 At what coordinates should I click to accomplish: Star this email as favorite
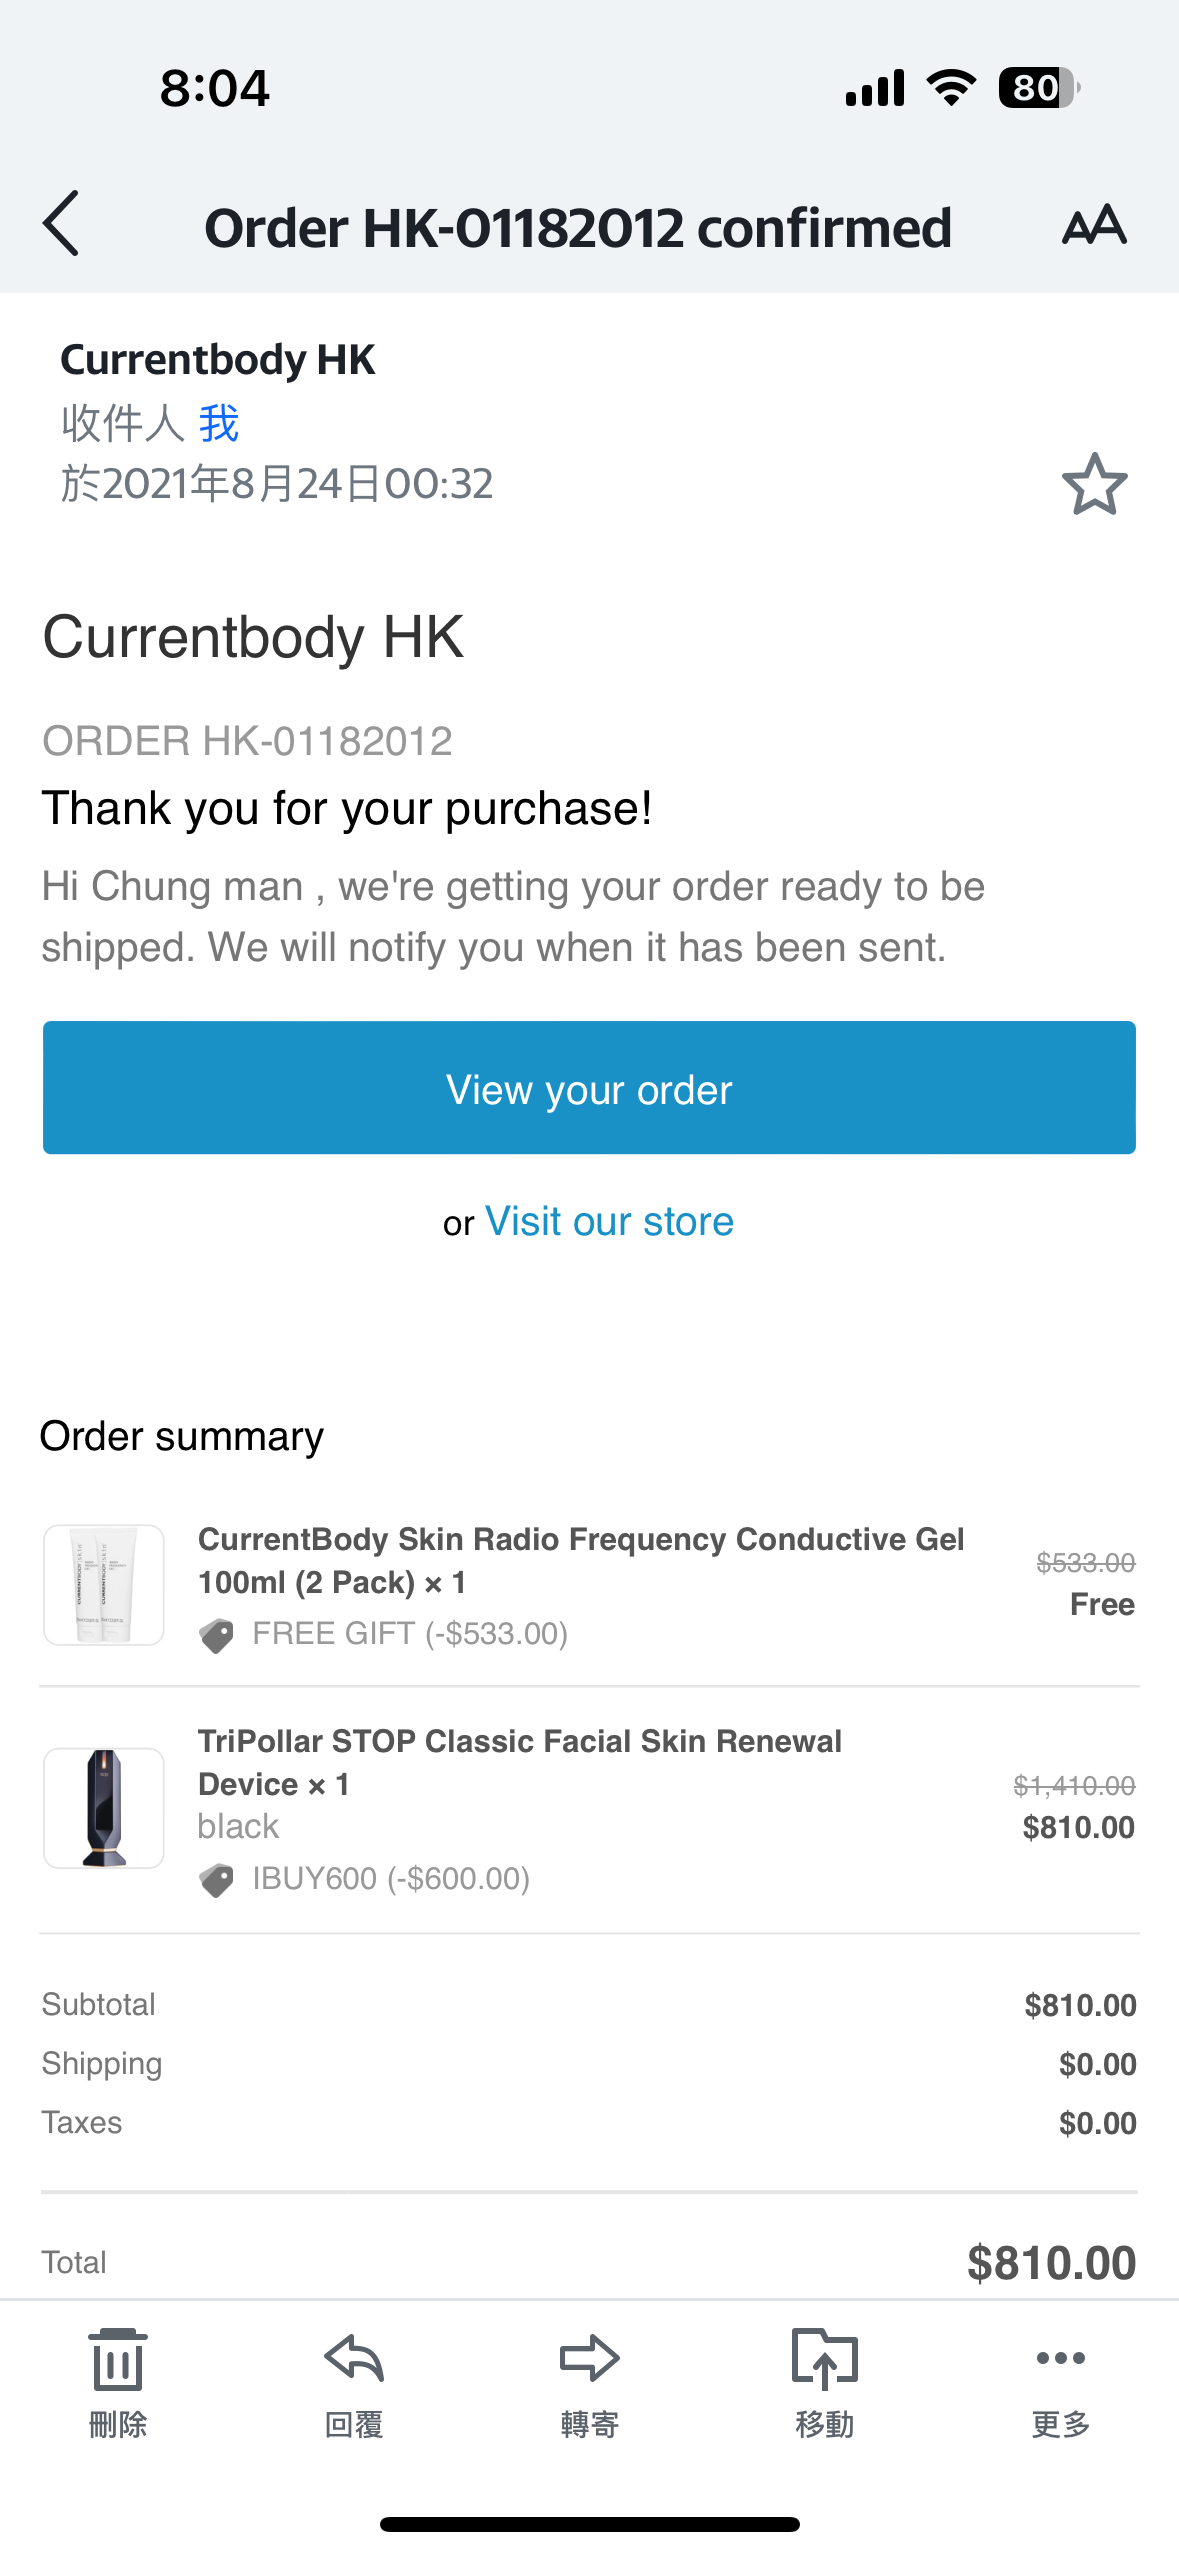pos(1094,485)
